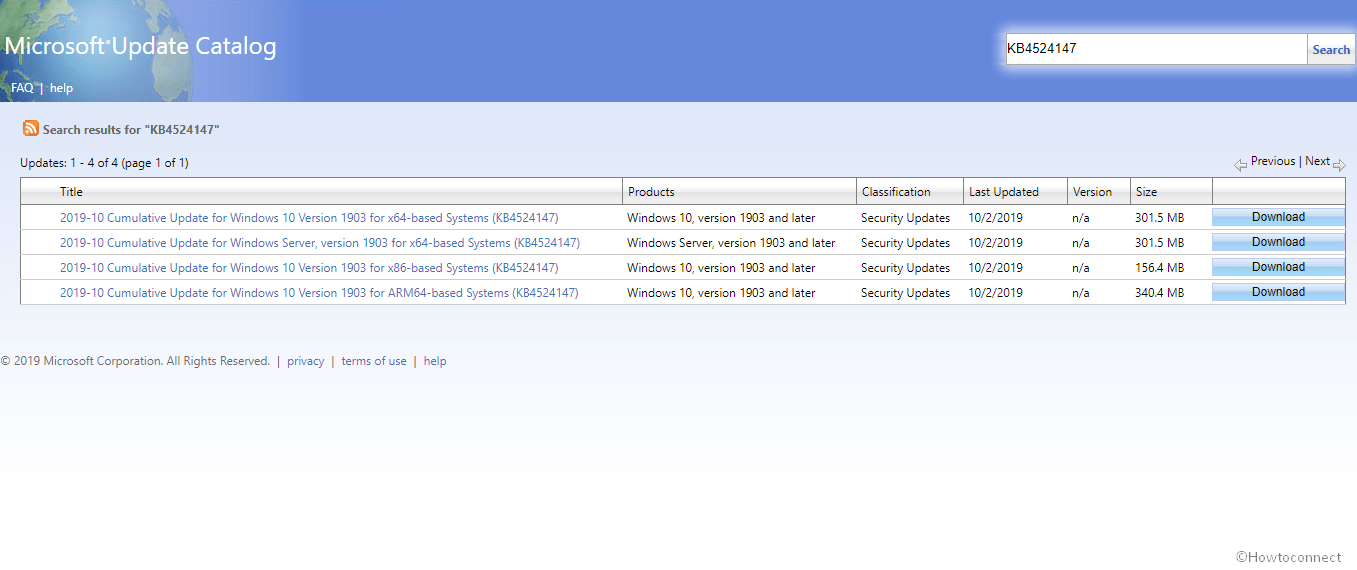This screenshot has height=570, width=1357.
Task: Go to Next results page link
Action: click(x=1318, y=161)
